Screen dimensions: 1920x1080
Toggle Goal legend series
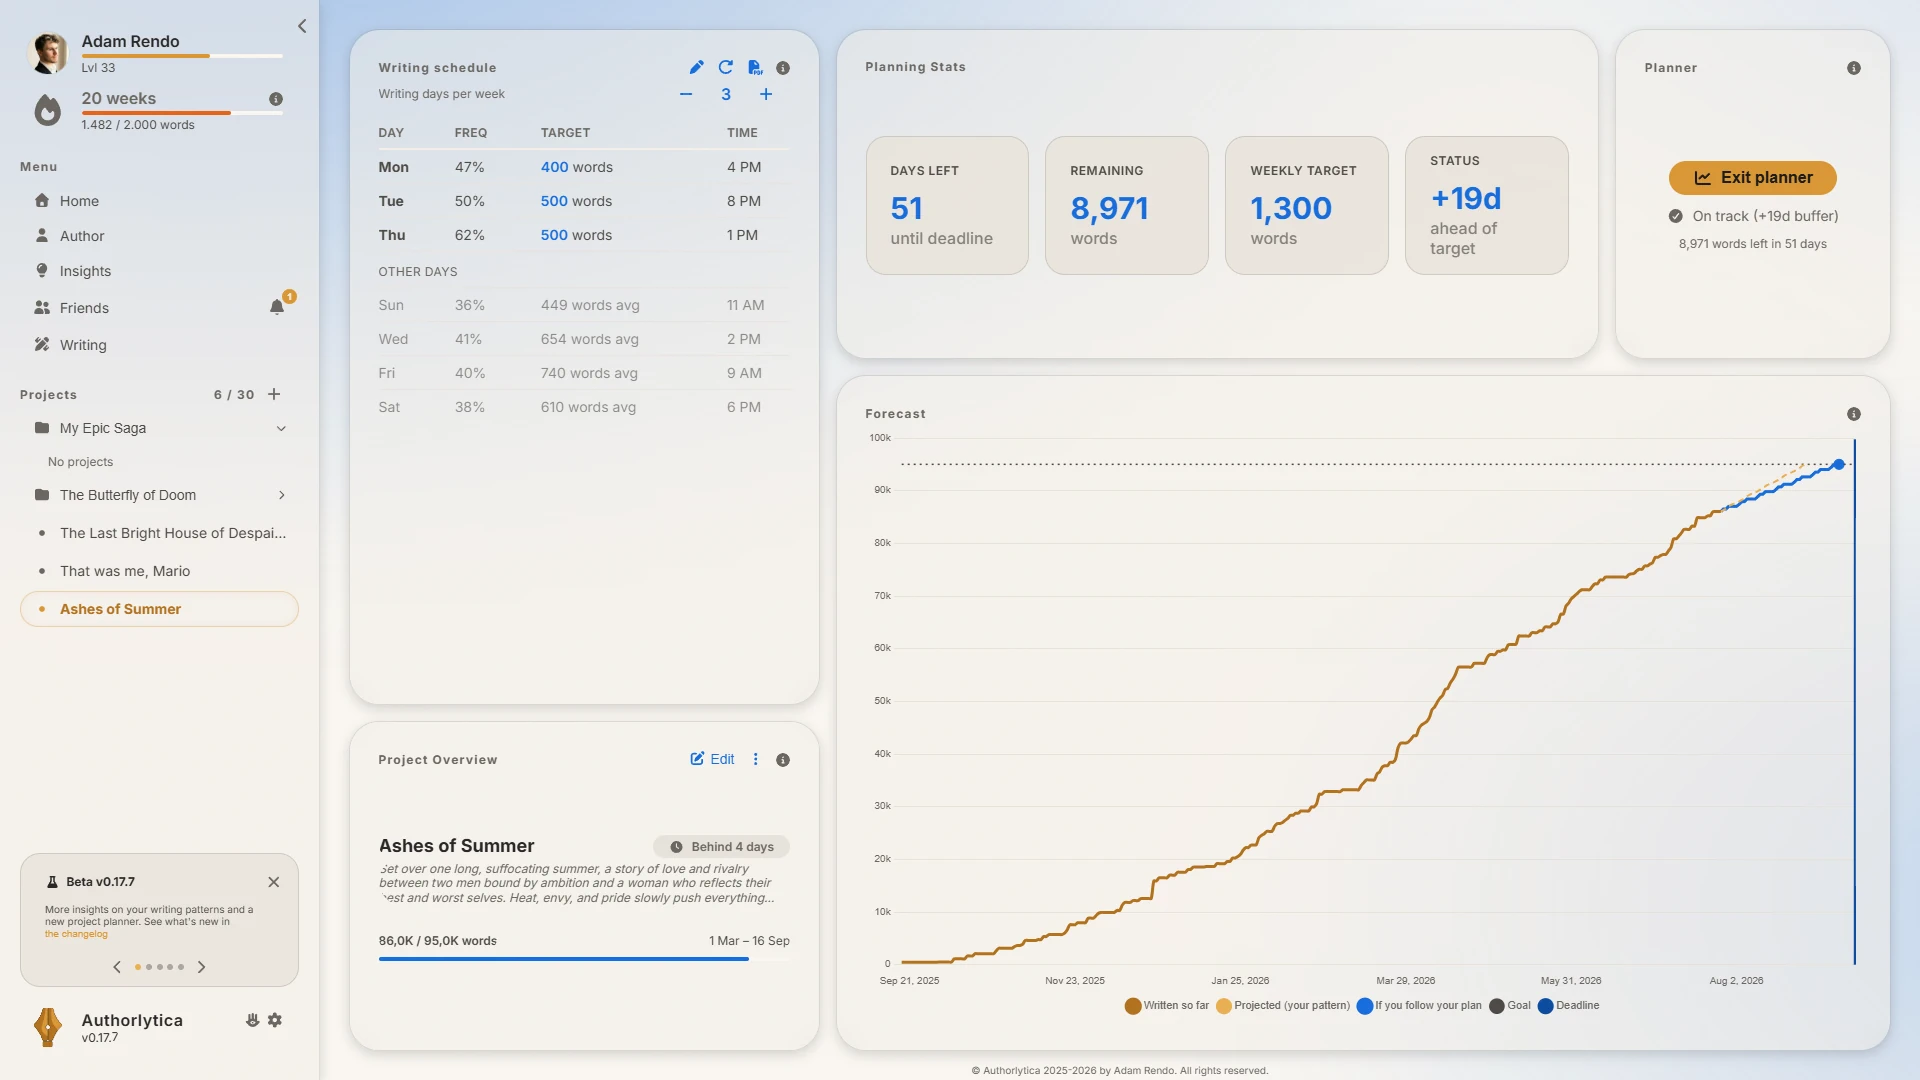click(1510, 1006)
